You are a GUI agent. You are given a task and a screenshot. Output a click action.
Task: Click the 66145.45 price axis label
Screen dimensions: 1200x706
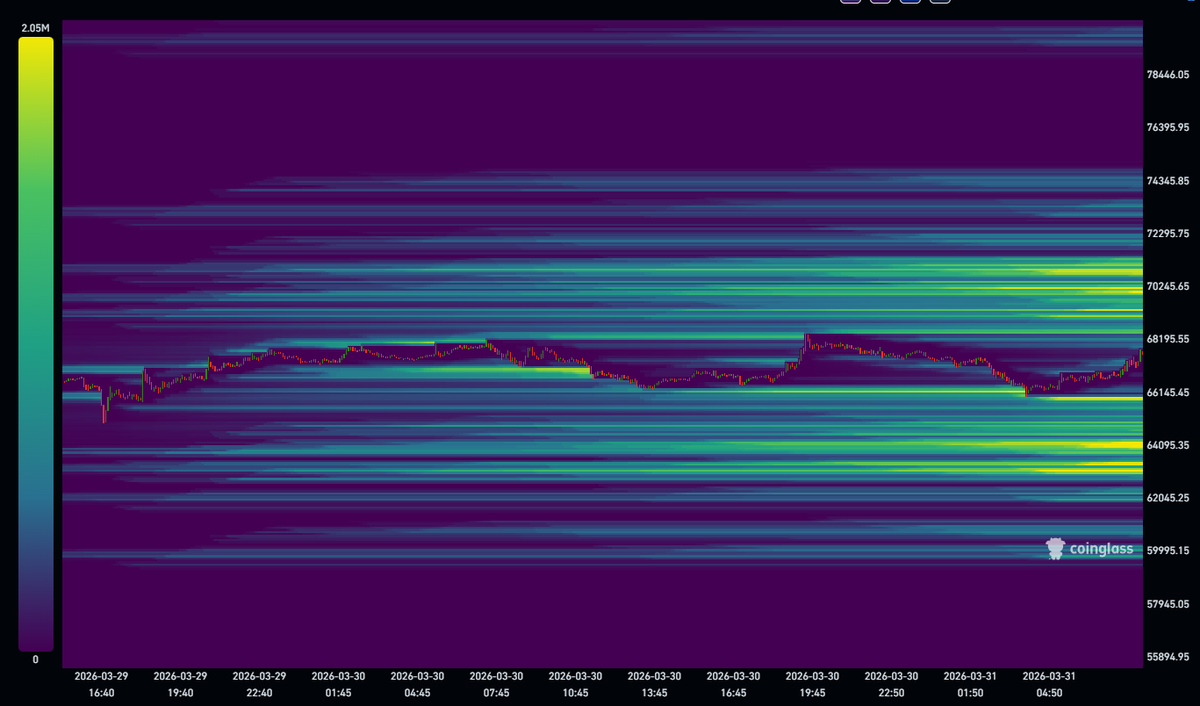coord(1167,392)
